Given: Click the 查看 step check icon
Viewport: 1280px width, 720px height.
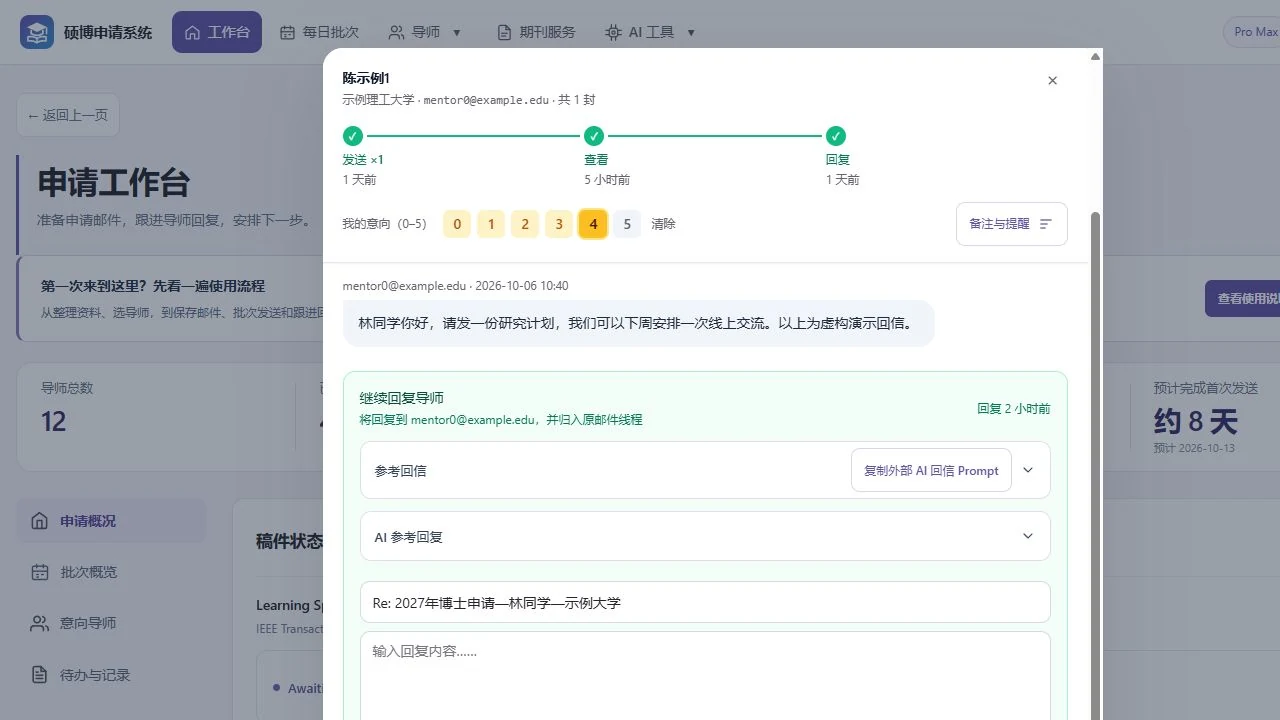Looking at the screenshot, I should tap(594, 136).
